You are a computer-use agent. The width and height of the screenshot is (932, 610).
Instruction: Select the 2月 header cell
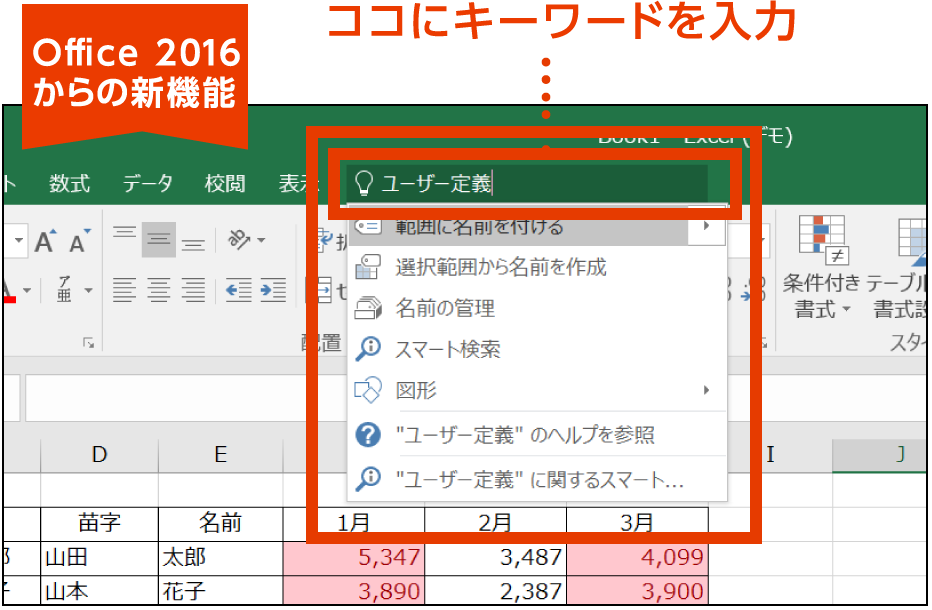pyautogui.click(x=496, y=523)
